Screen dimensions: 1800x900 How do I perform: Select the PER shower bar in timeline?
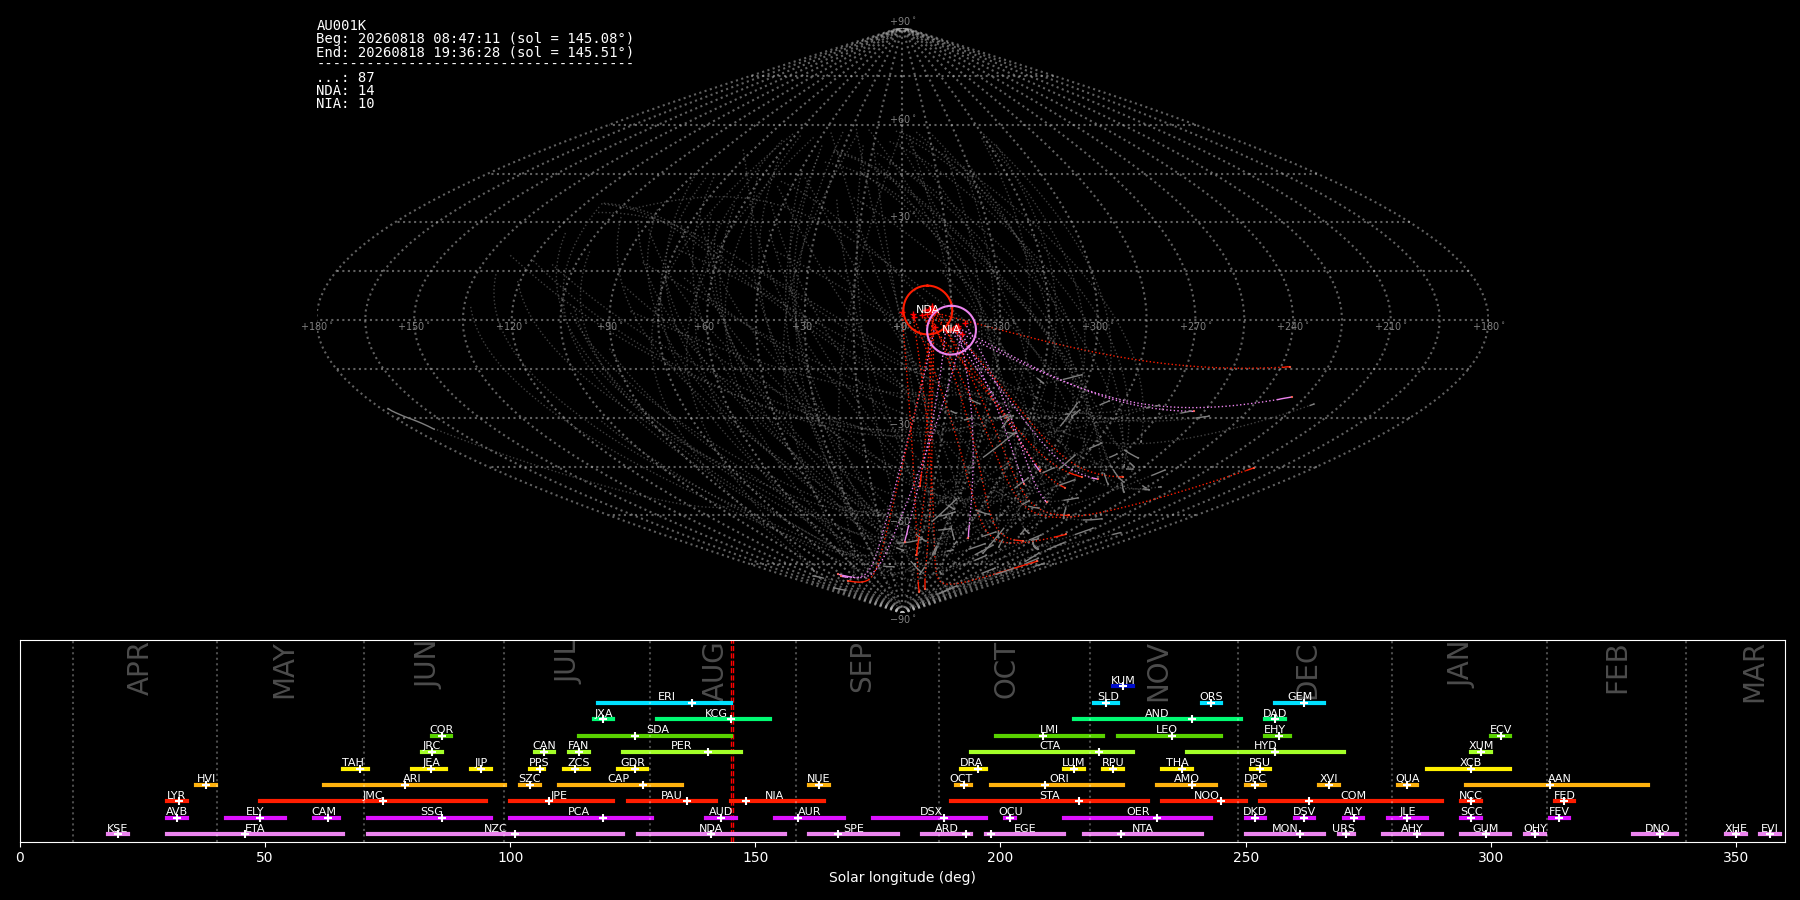coord(682,752)
